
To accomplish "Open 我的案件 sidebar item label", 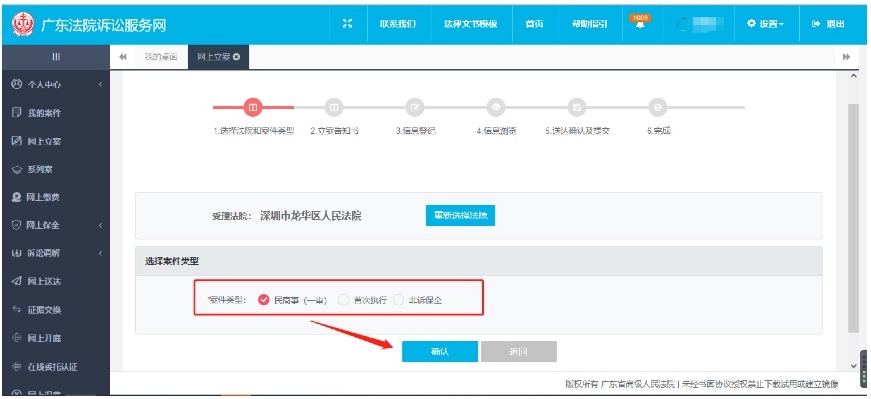I will [44, 113].
